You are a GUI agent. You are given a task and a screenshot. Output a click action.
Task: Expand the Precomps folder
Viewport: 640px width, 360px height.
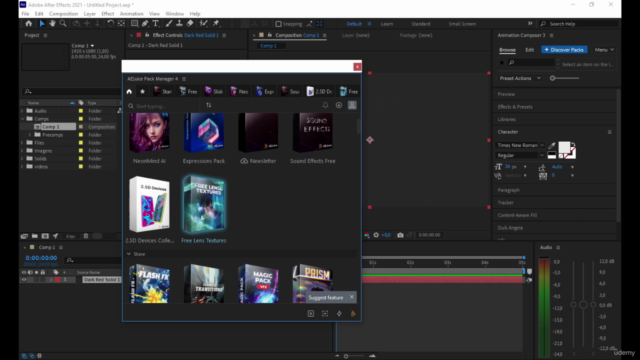[x=30, y=135]
